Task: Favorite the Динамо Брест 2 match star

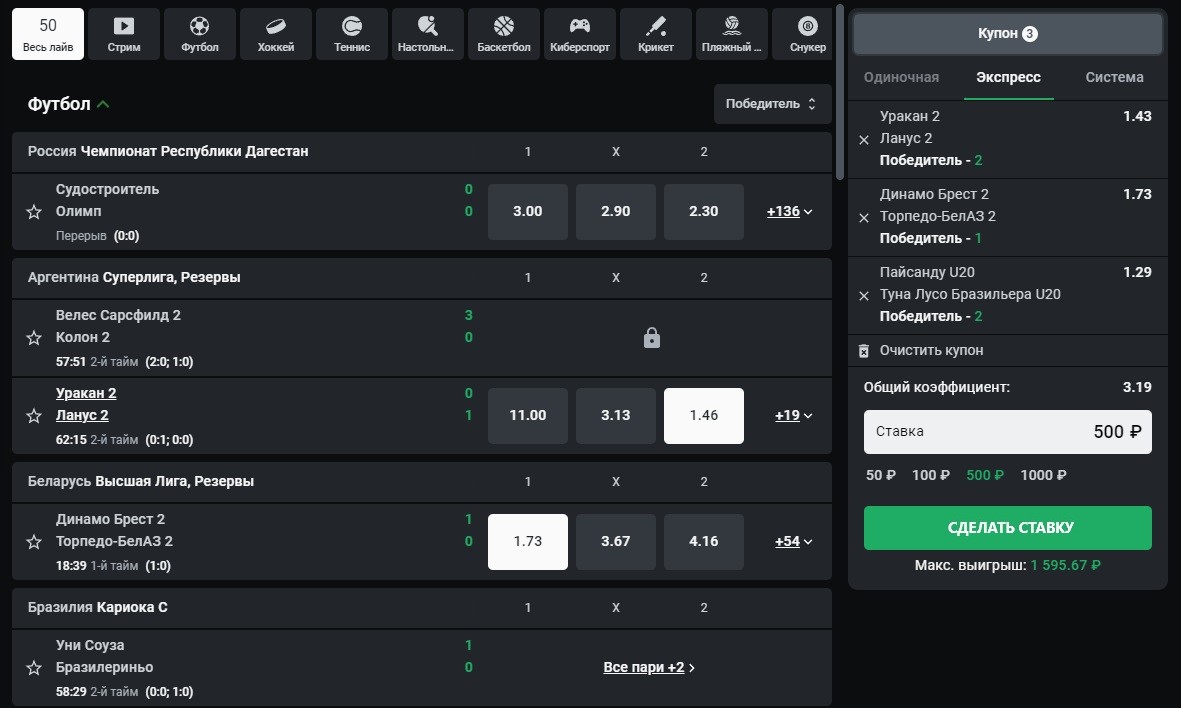Action: (34, 542)
